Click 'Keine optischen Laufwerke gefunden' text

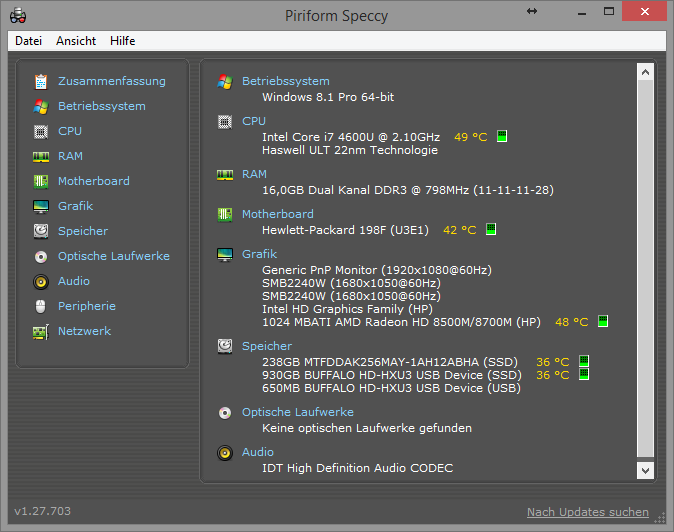coord(367,428)
